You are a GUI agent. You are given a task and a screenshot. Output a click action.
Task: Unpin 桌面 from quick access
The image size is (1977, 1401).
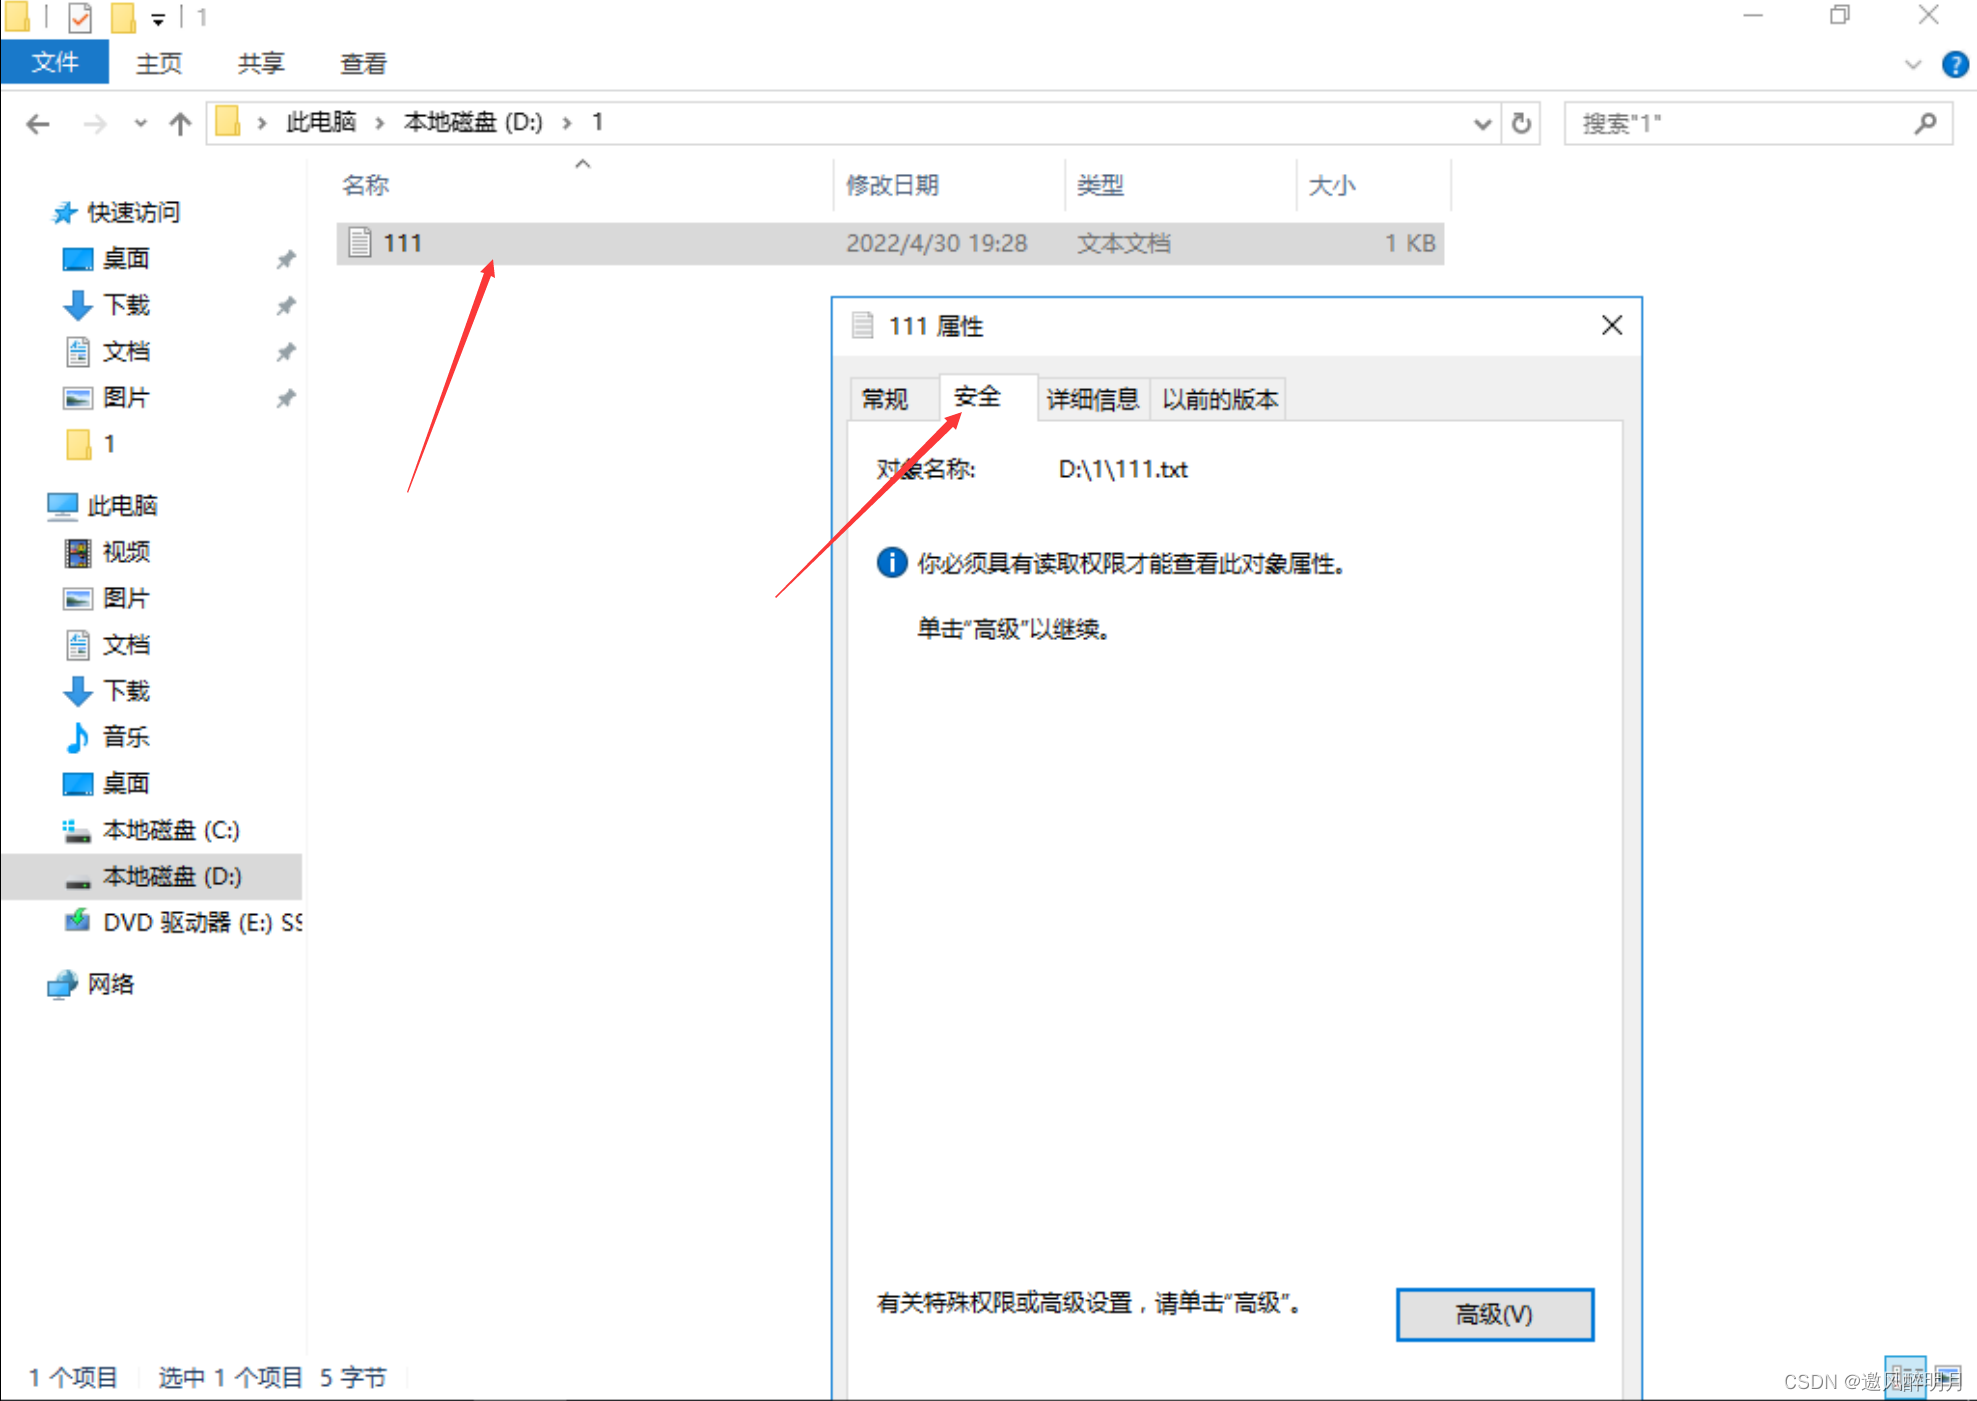click(286, 259)
